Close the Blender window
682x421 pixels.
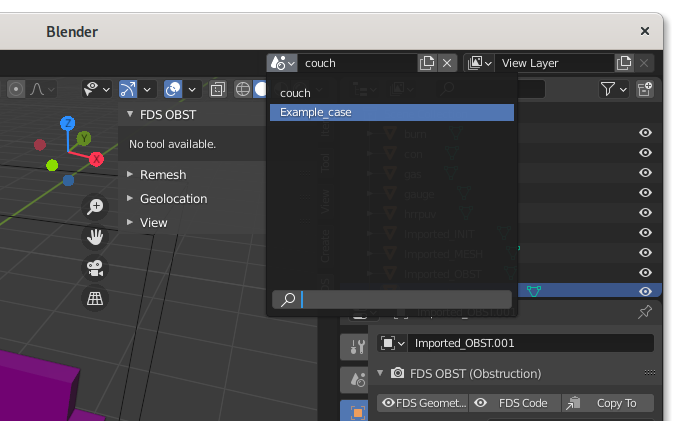[645, 31]
